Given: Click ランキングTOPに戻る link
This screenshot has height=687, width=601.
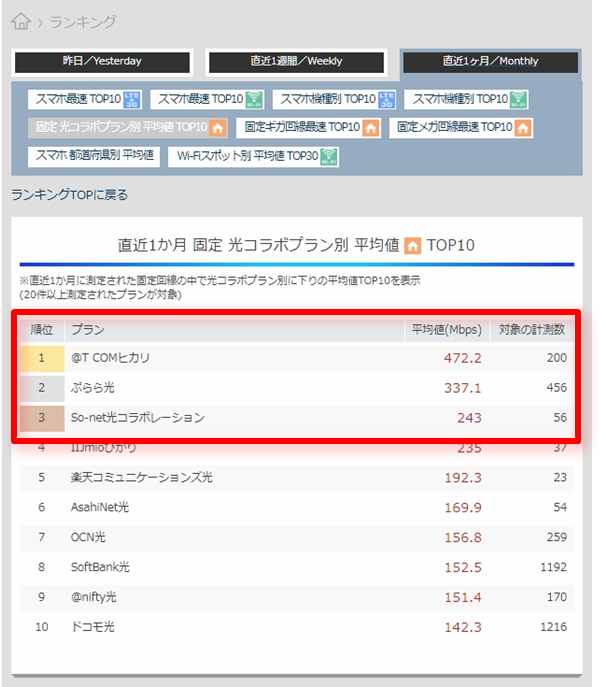Looking at the screenshot, I should (69, 195).
